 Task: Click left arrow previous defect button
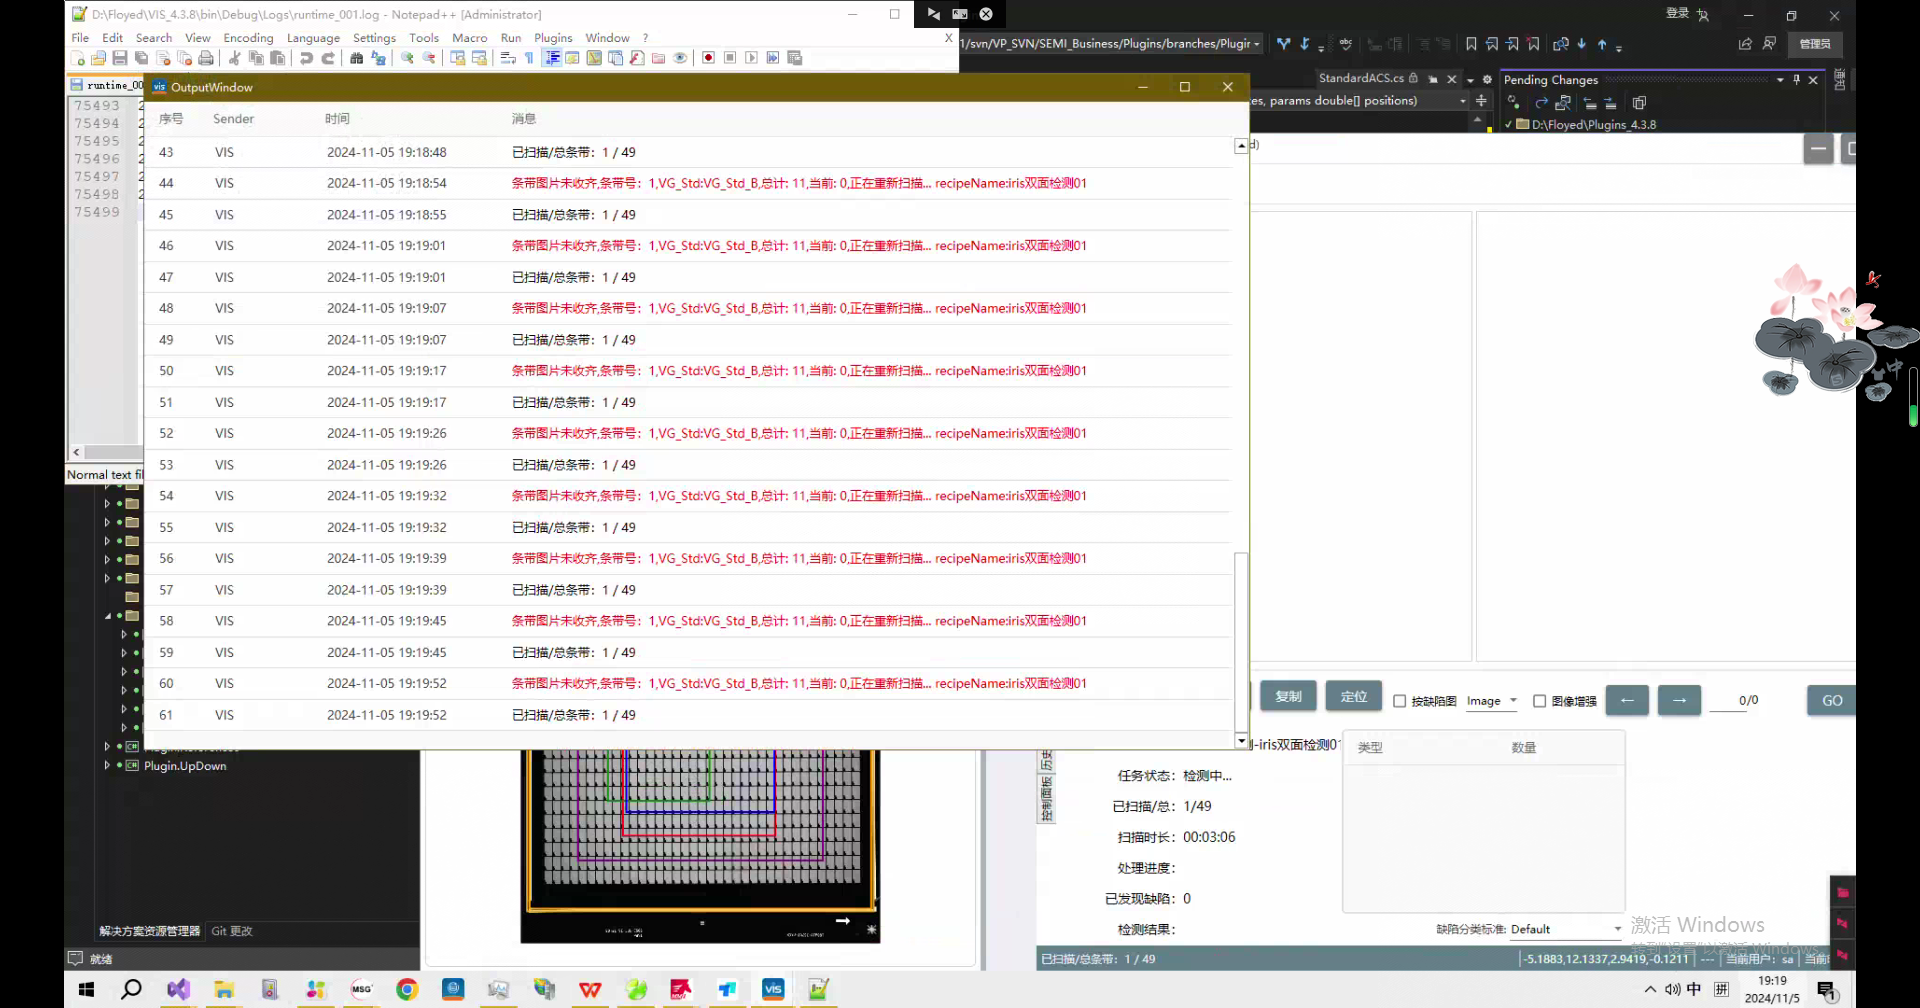point(1627,700)
